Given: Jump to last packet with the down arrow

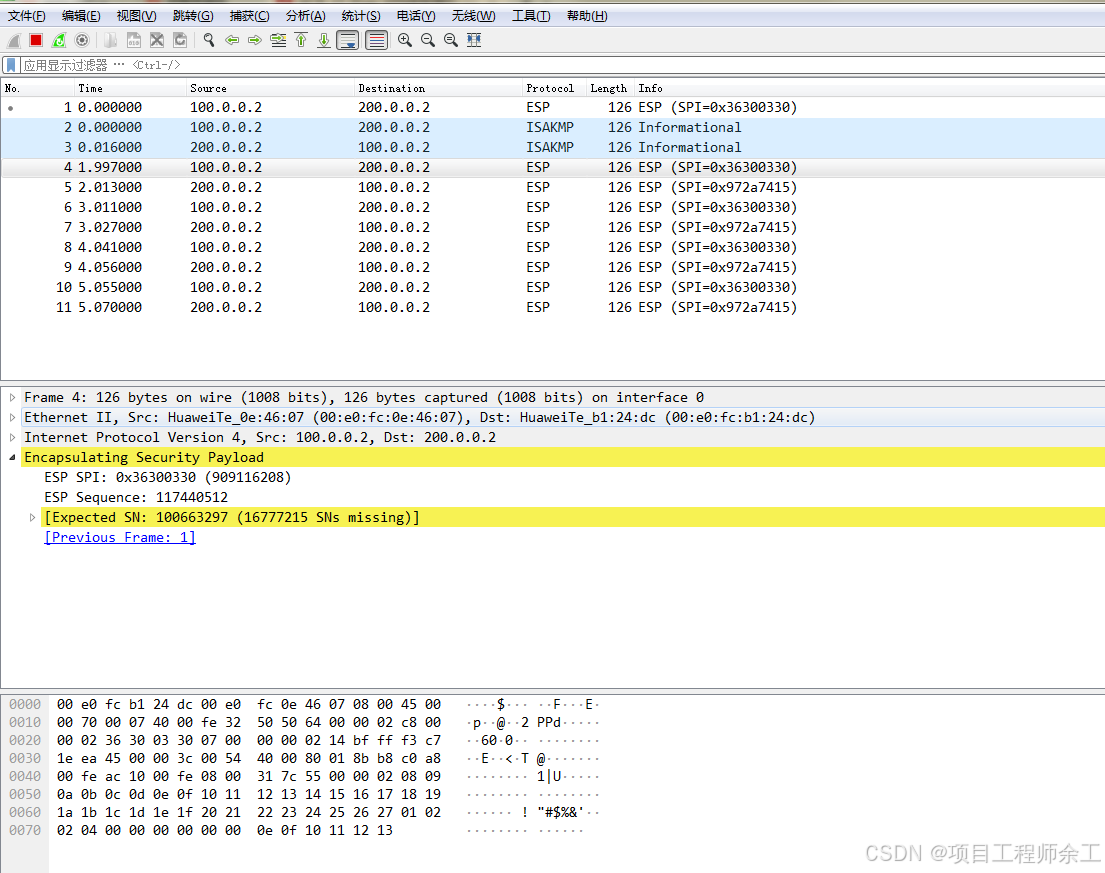Looking at the screenshot, I should (x=324, y=40).
